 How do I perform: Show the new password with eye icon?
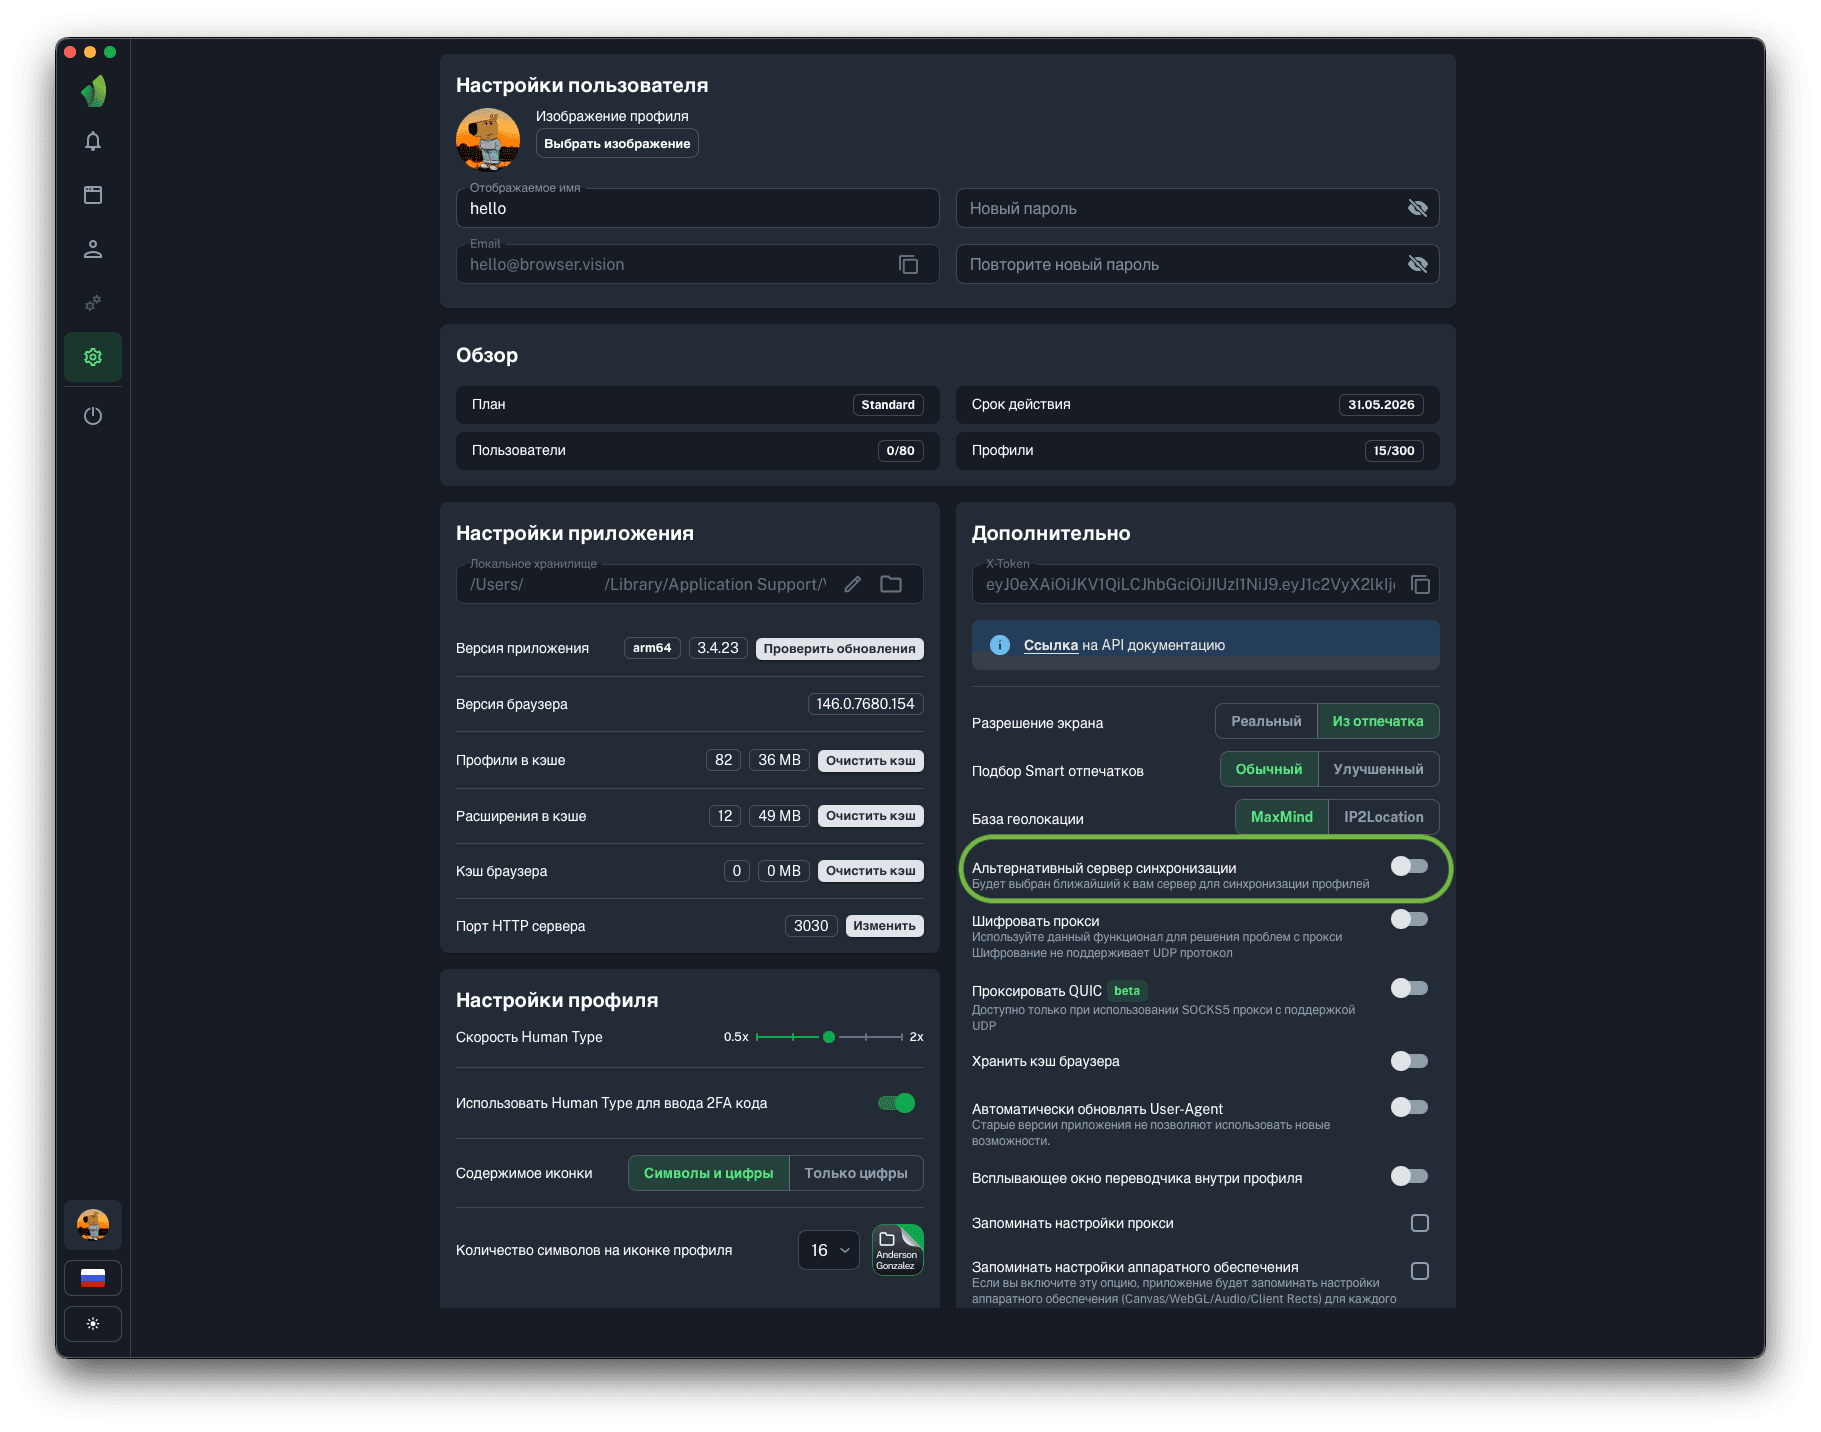pyautogui.click(x=1417, y=208)
